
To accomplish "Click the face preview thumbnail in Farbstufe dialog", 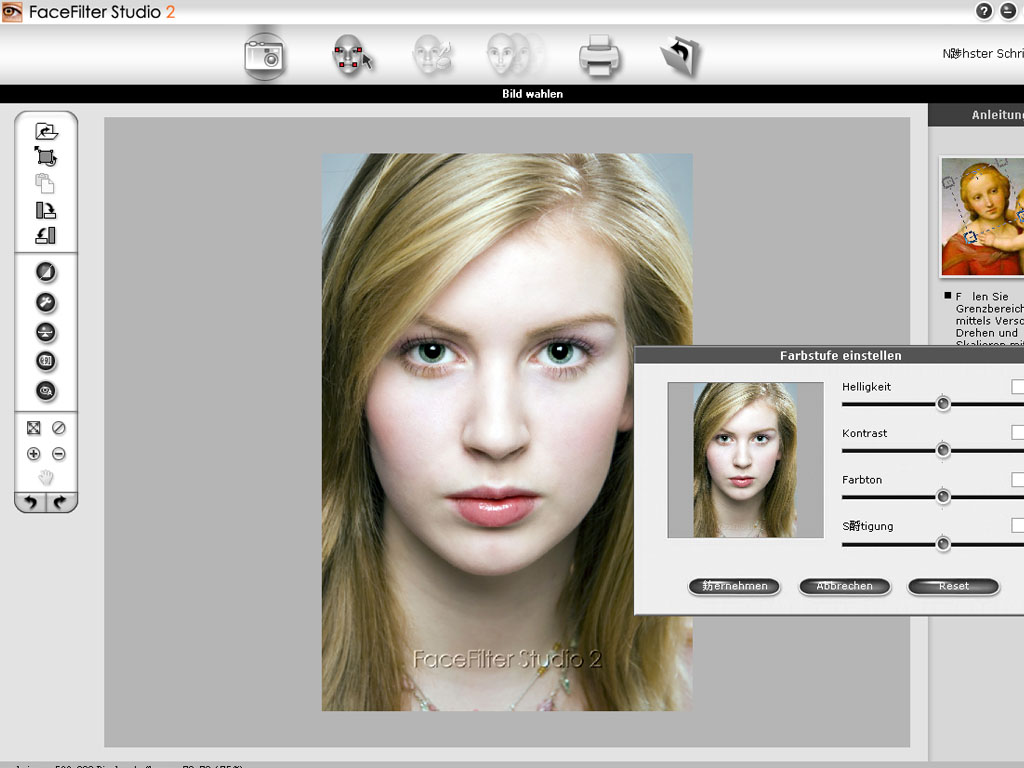I will point(745,459).
